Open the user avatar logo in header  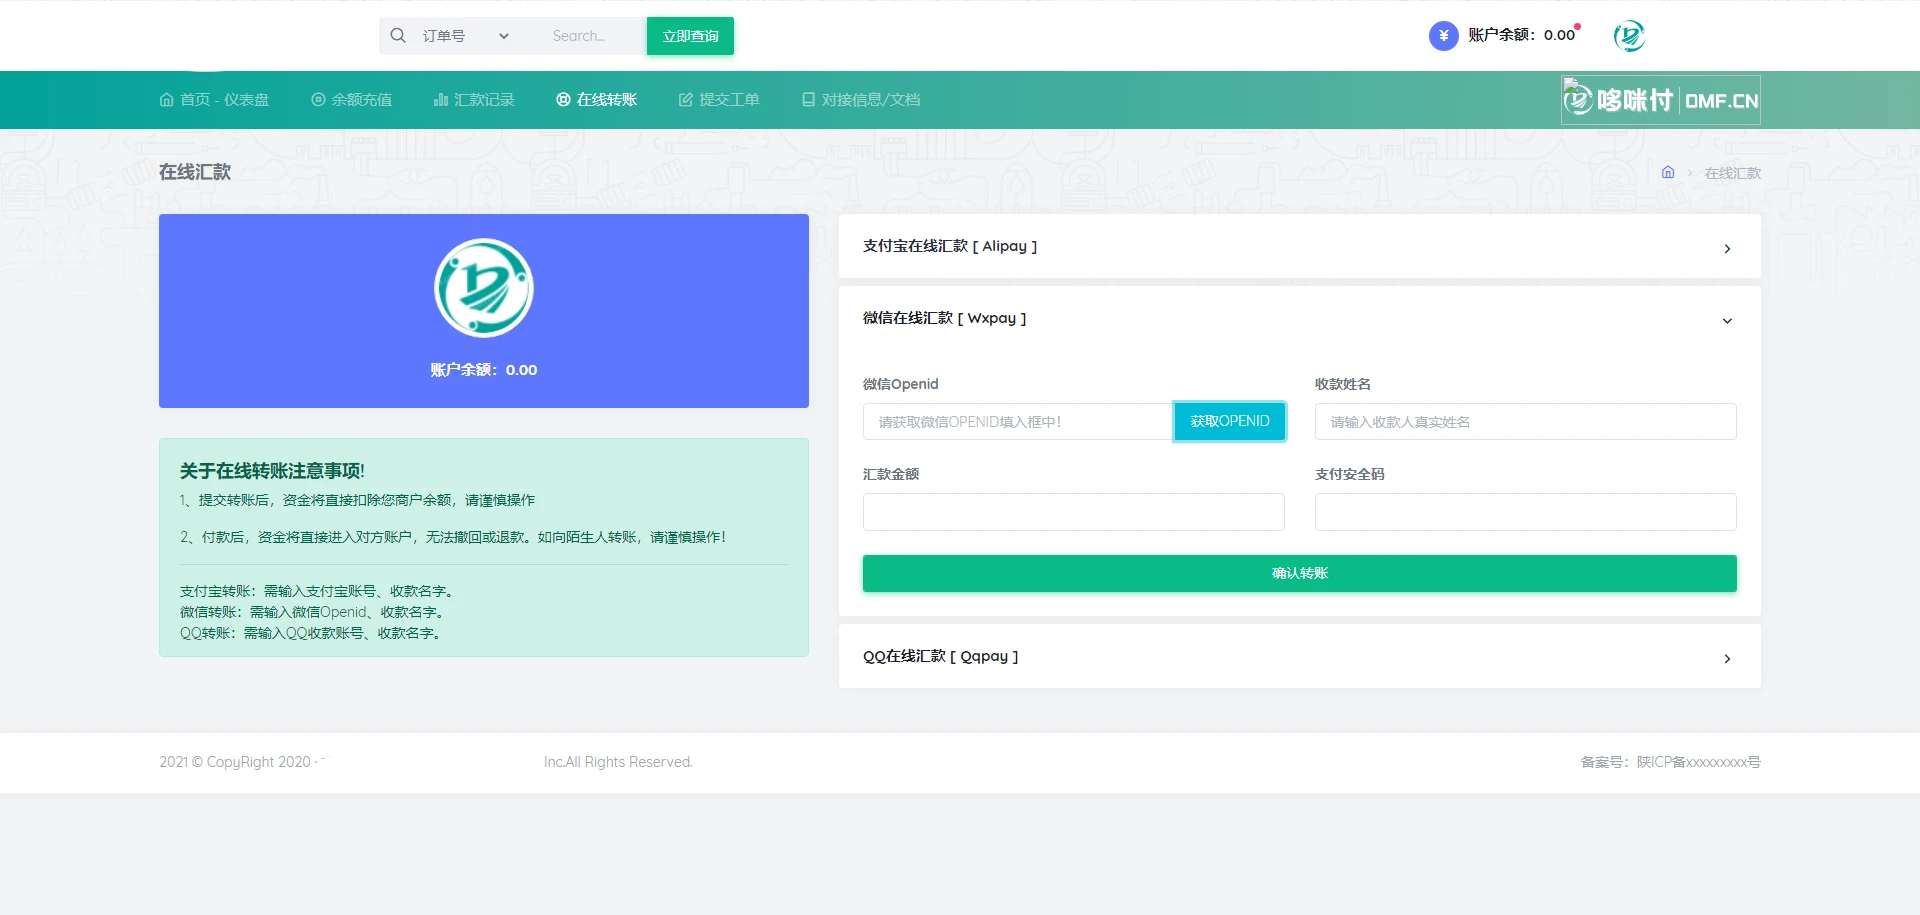[x=1629, y=36]
